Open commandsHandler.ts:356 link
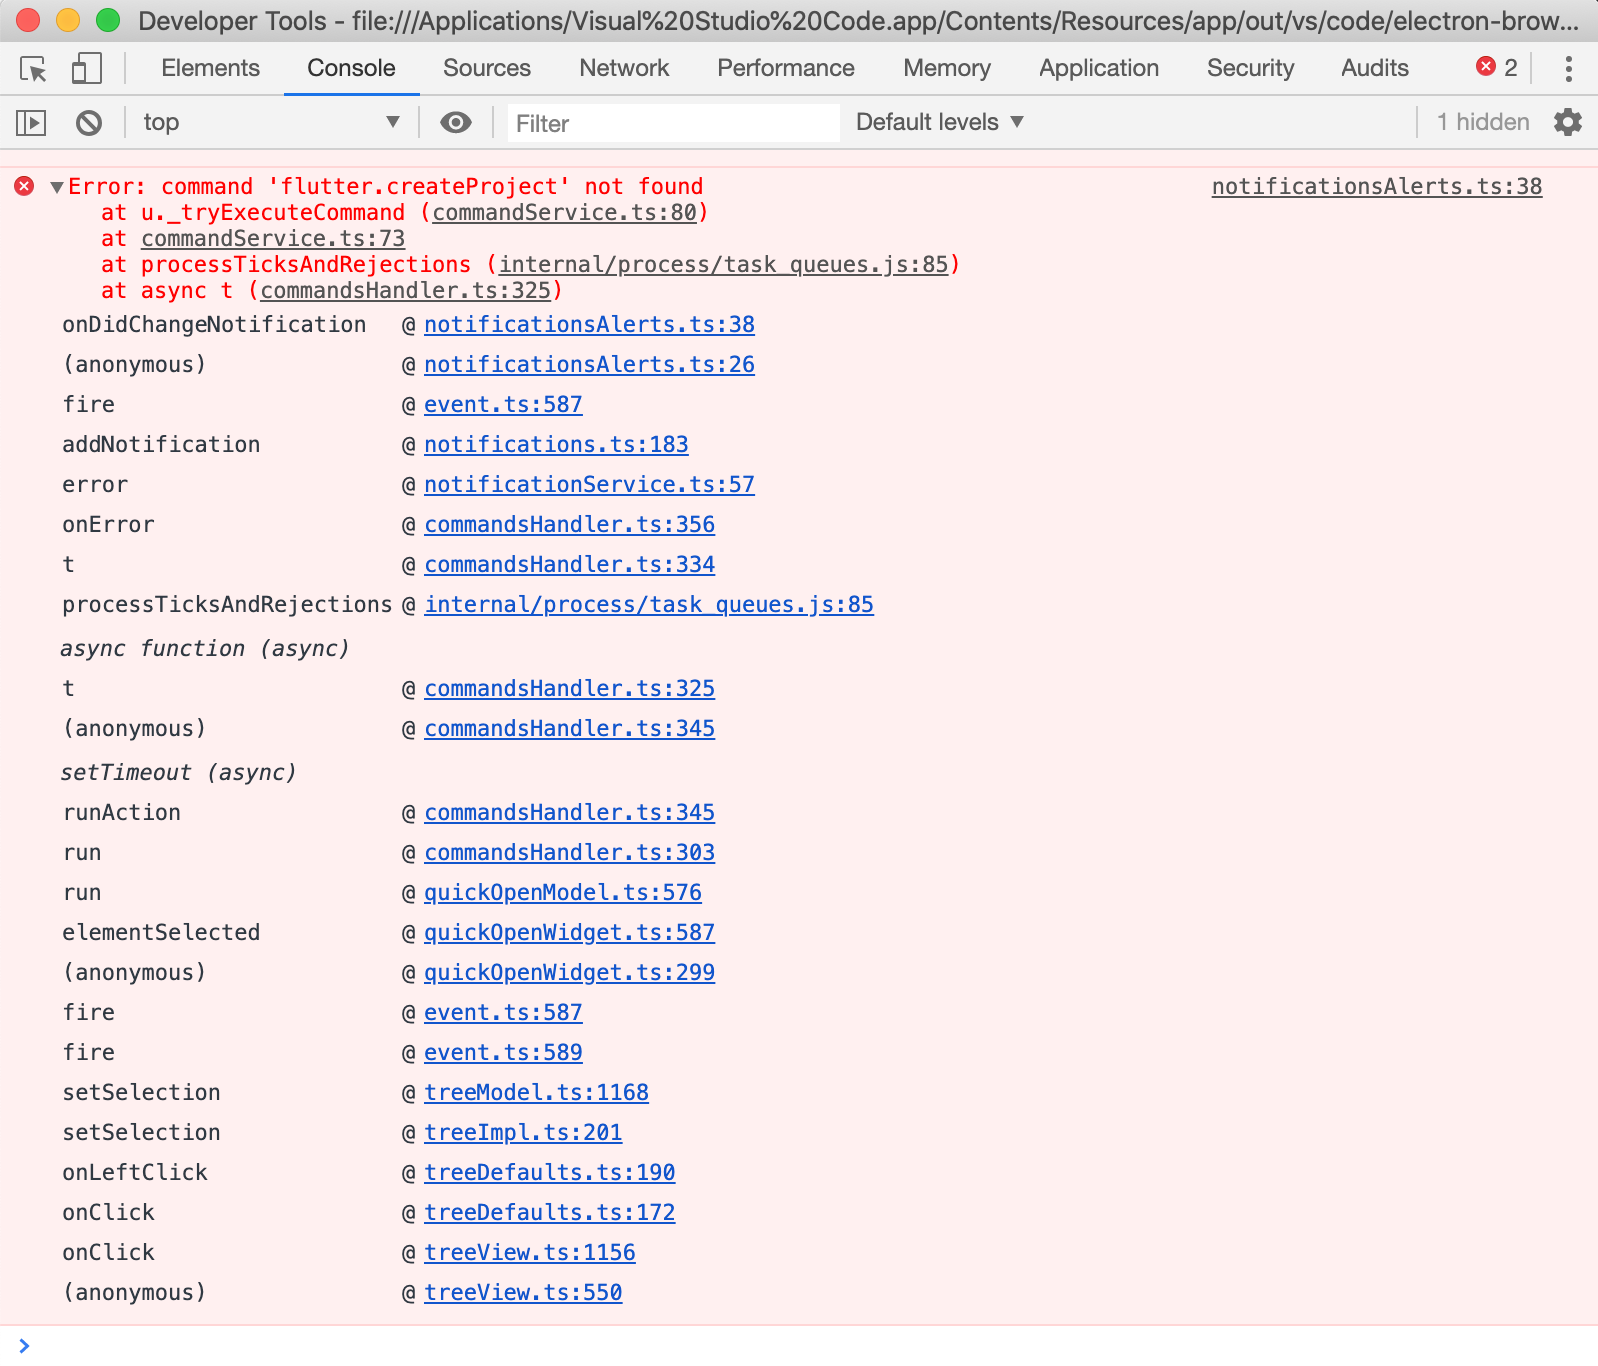The height and width of the screenshot is (1366, 1598). [569, 524]
